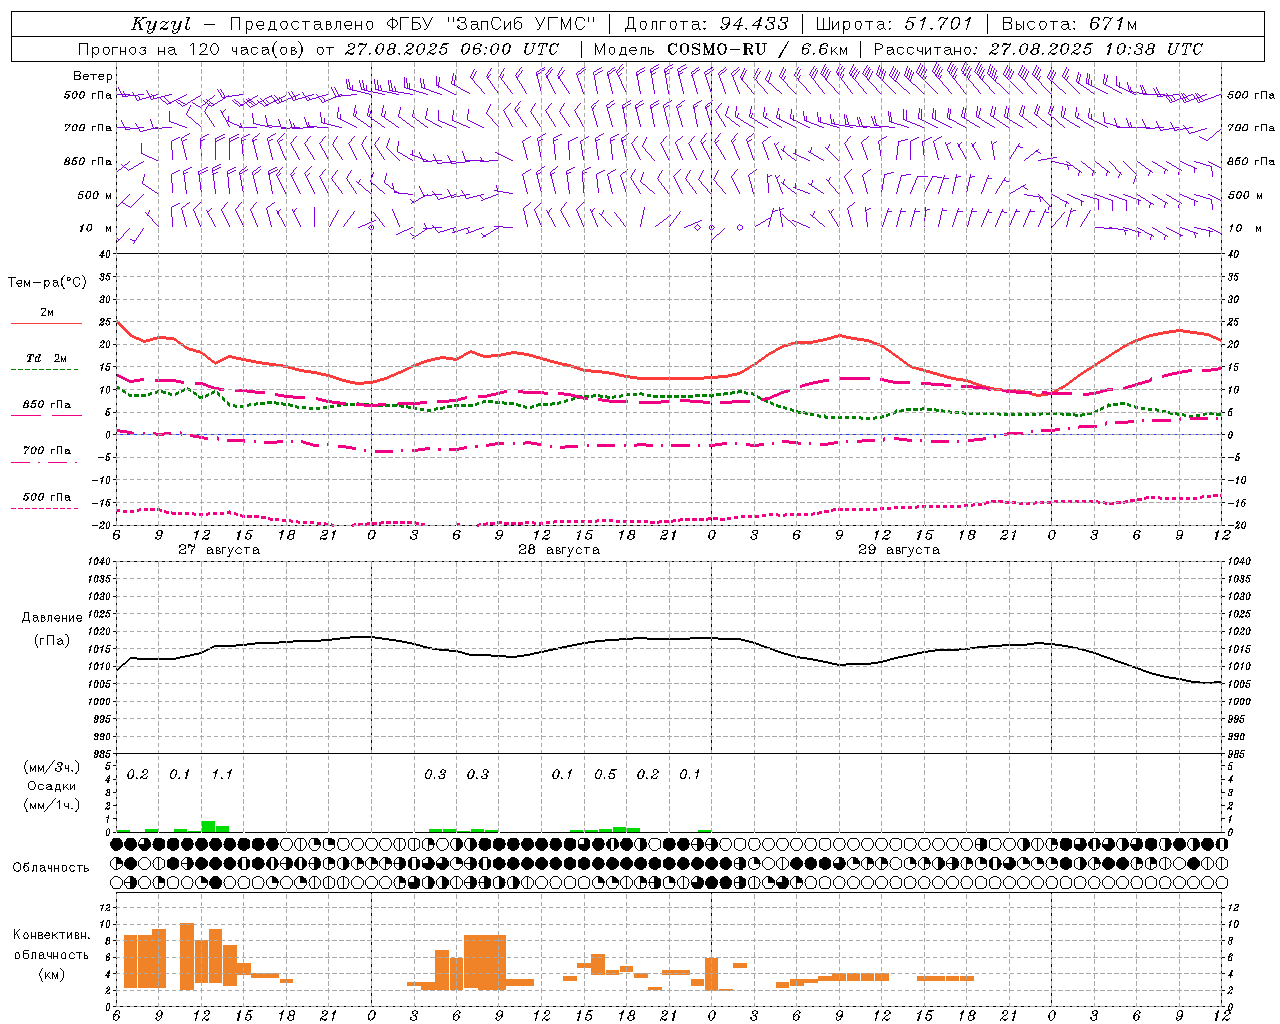
Task: Click the '700 гПа' entry in the temperature legend
Action: [47, 451]
